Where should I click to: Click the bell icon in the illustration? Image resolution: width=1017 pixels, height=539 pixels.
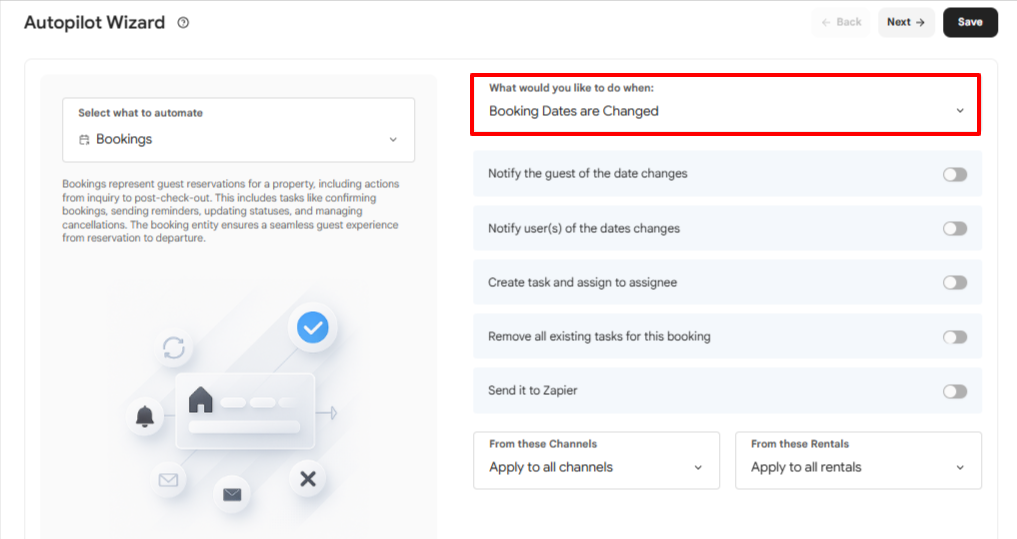coord(145,415)
